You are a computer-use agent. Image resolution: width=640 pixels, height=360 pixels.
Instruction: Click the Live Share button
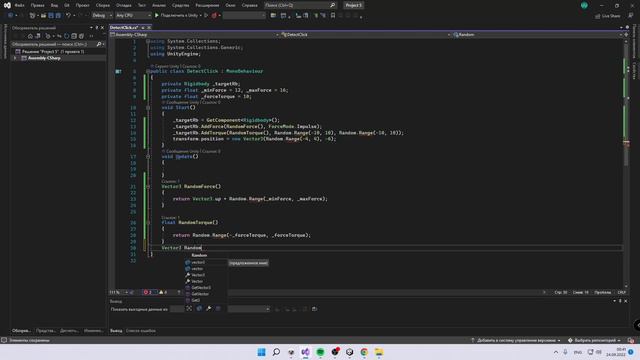tap(608, 16)
